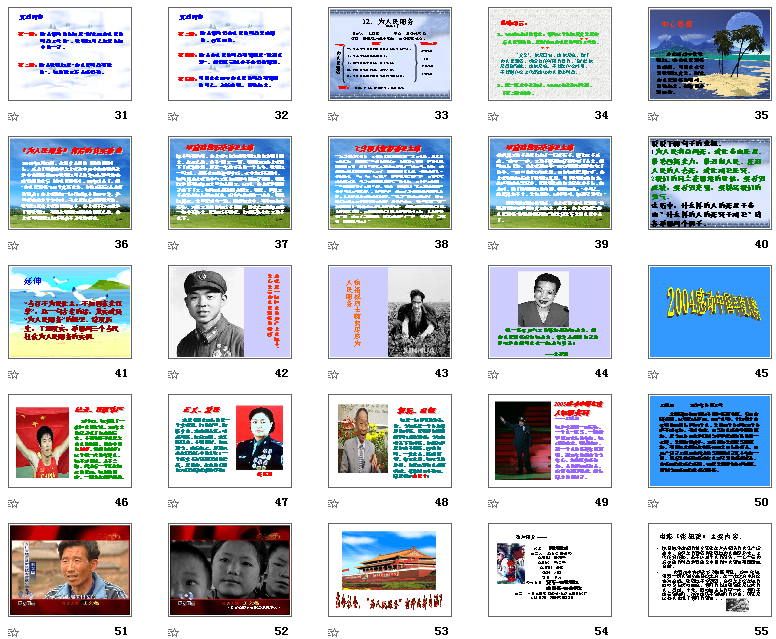Image resolution: width=776 pixels, height=639 pixels.
Task: Select slide 31 thumbnail with cloud background
Action: 70,54
